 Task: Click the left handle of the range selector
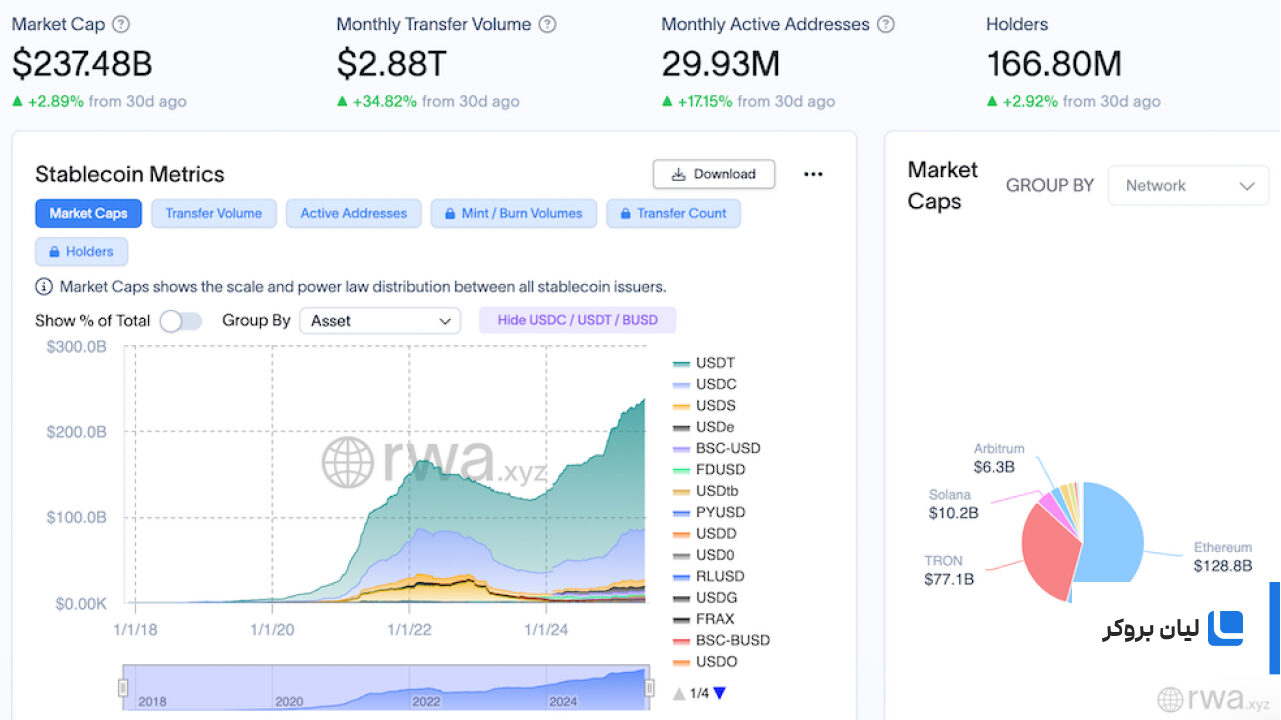[x=123, y=687]
